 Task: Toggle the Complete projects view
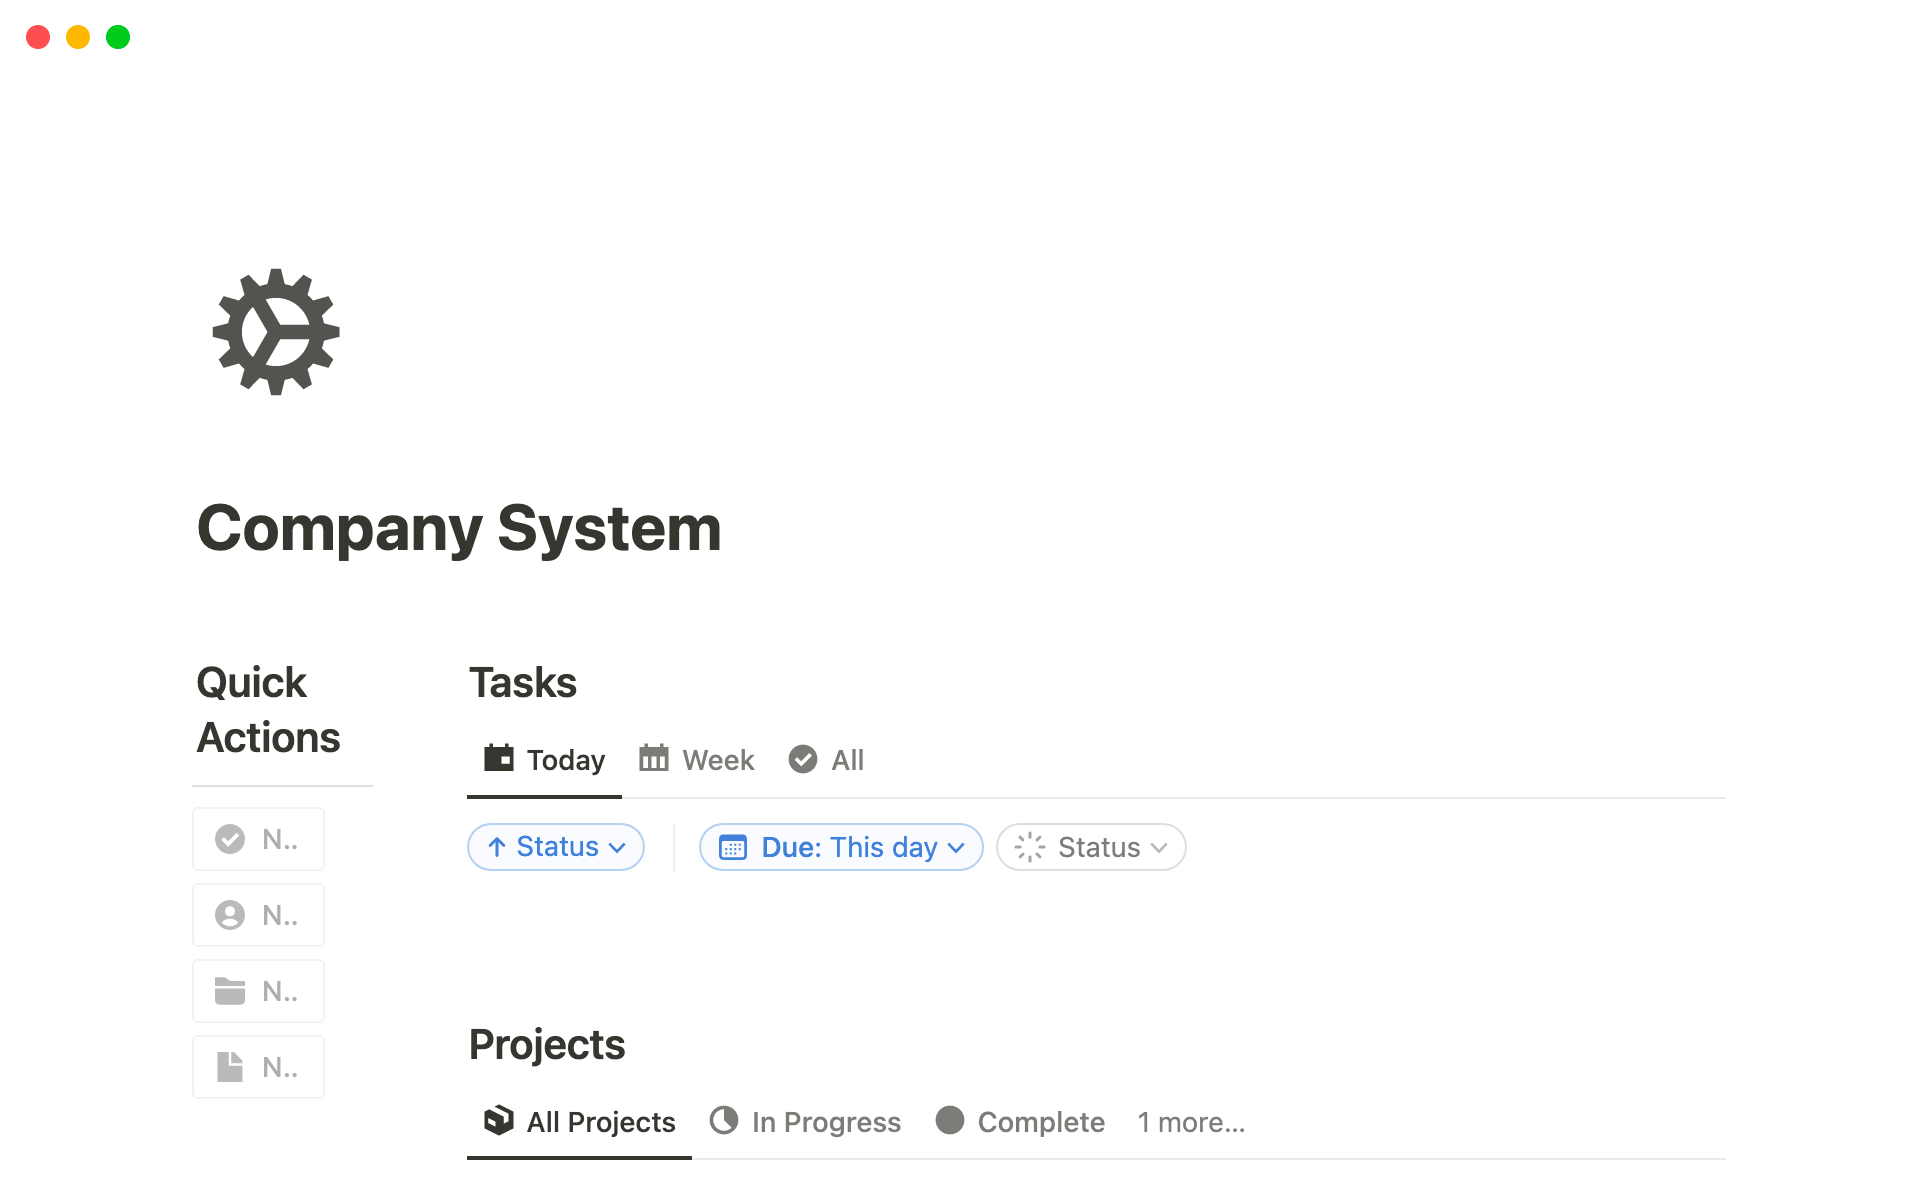(1039, 1121)
